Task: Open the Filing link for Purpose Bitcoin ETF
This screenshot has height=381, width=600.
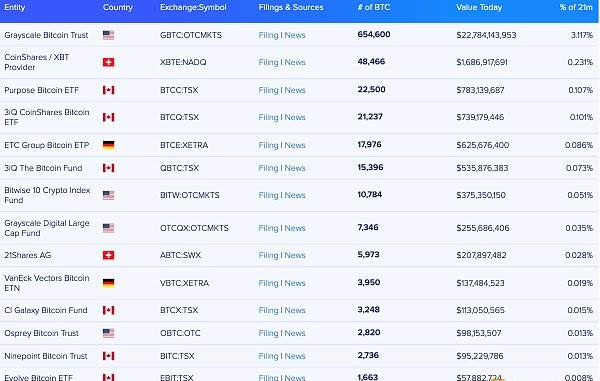Action: (x=268, y=90)
